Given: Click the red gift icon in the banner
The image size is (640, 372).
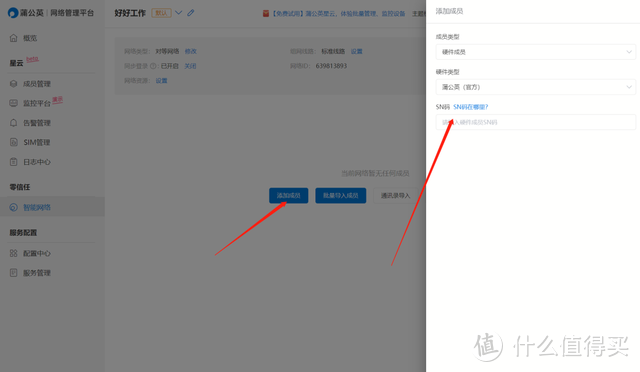Looking at the screenshot, I should tap(266, 13).
